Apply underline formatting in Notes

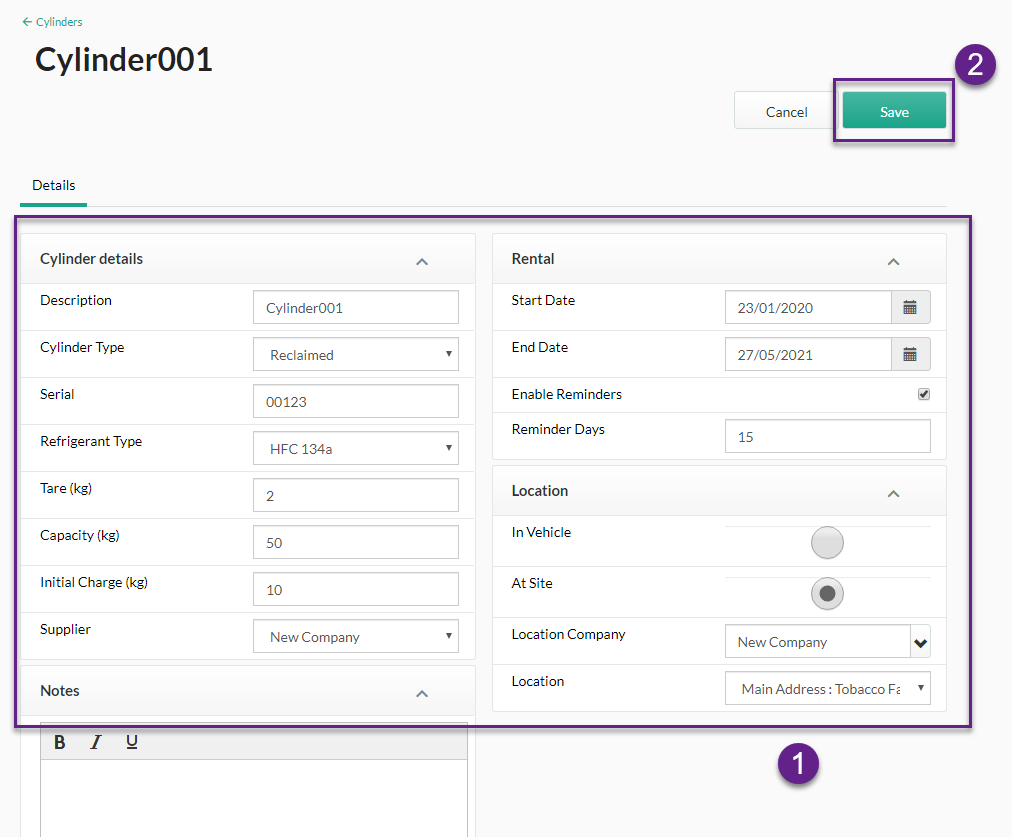(x=132, y=742)
